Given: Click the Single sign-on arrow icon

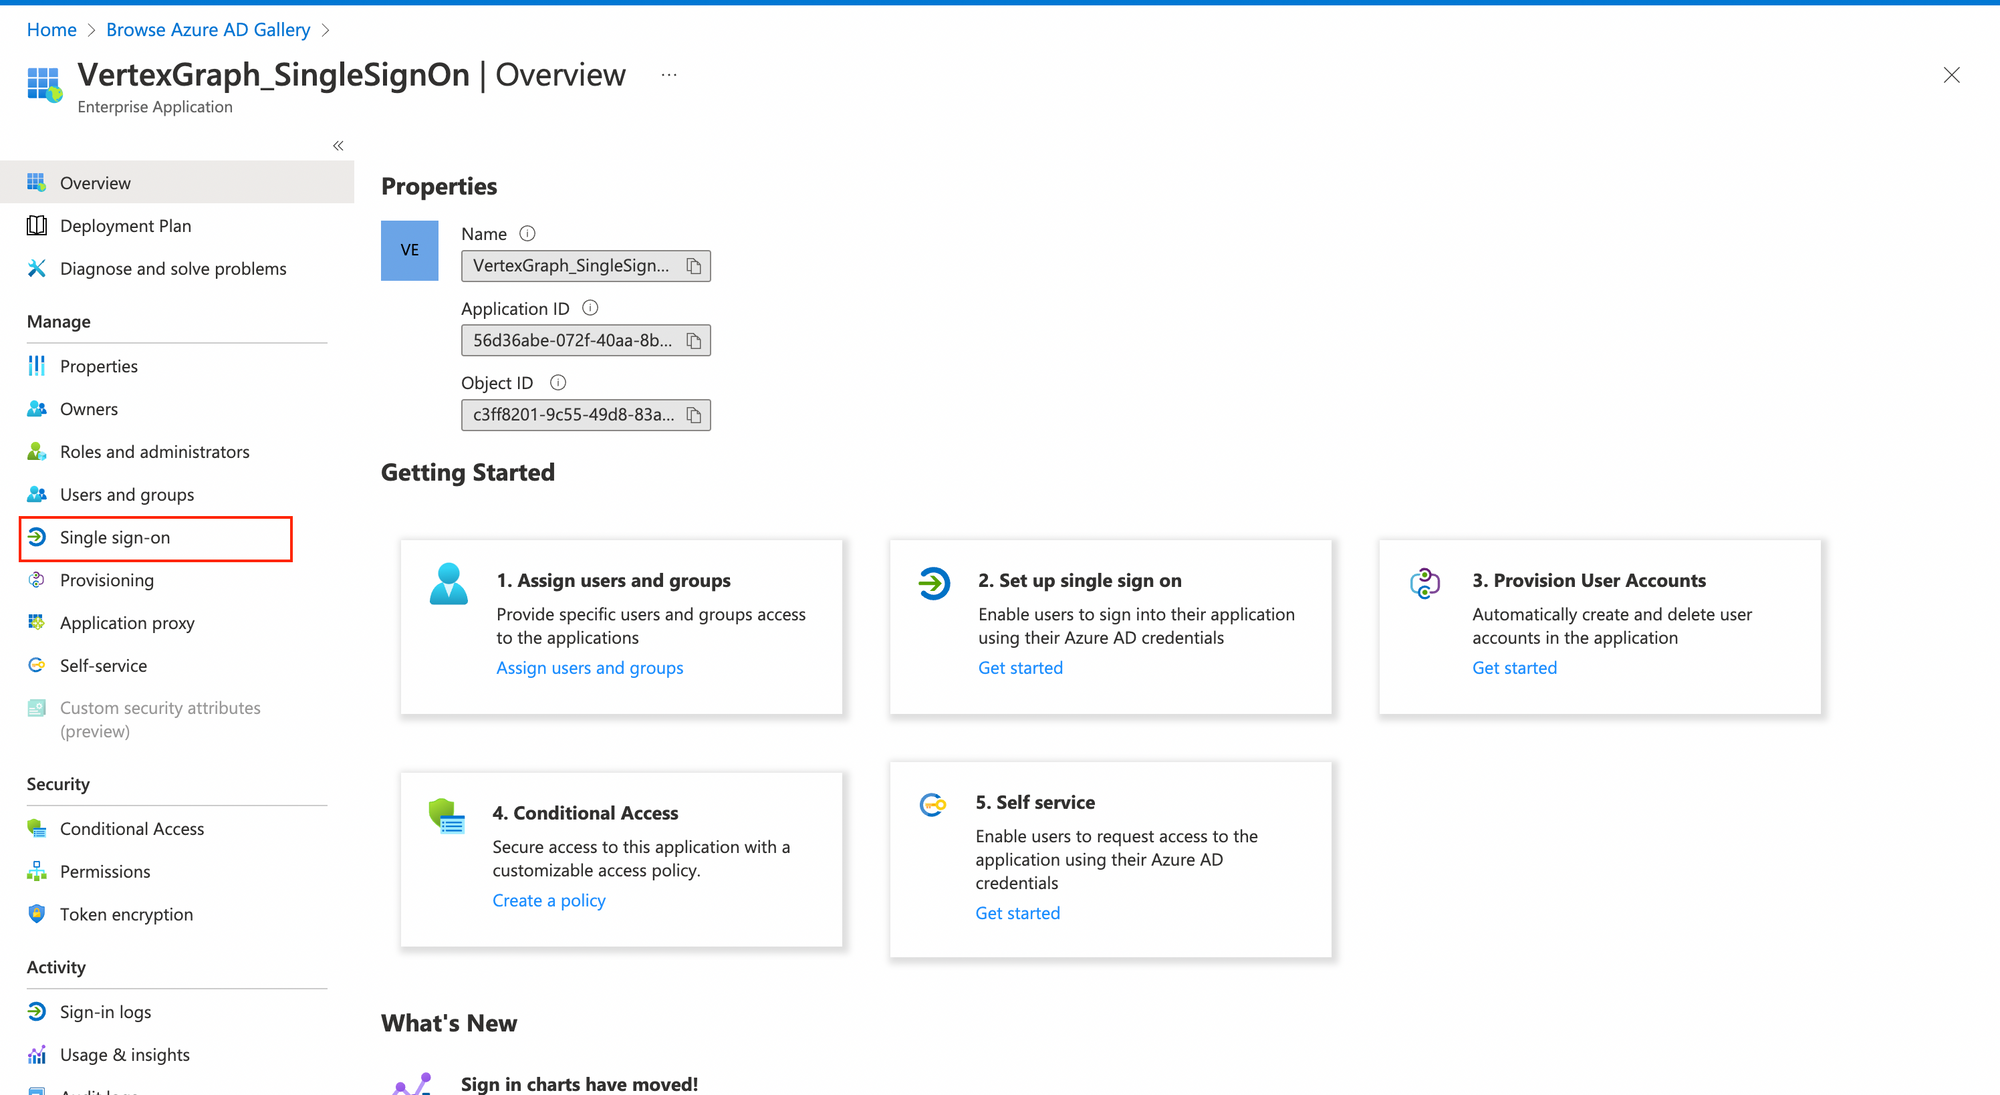Looking at the screenshot, I should click(x=37, y=537).
